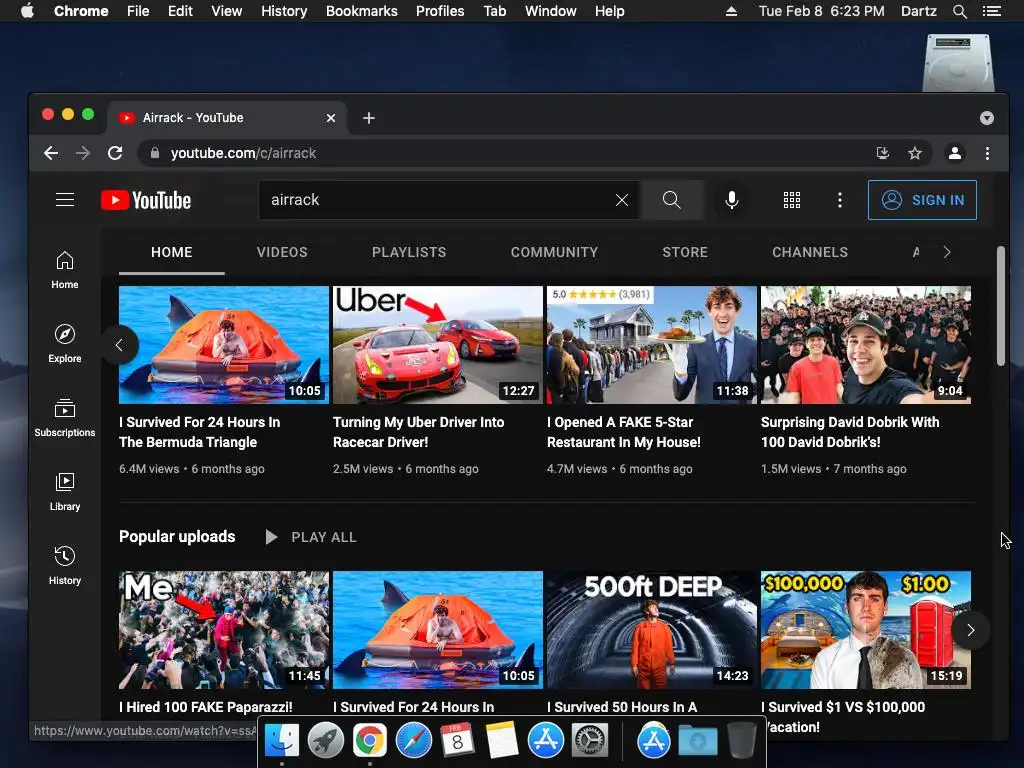Image resolution: width=1024 pixels, height=768 pixels.
Task: Open the Apple menu
Action: coord(27,11)
